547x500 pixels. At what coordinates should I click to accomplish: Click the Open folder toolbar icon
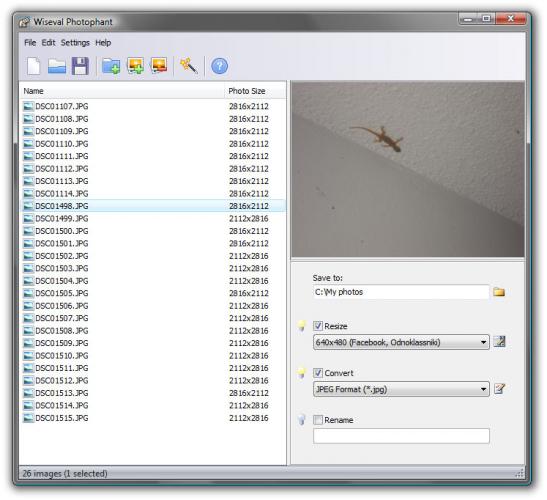[57, 66]
